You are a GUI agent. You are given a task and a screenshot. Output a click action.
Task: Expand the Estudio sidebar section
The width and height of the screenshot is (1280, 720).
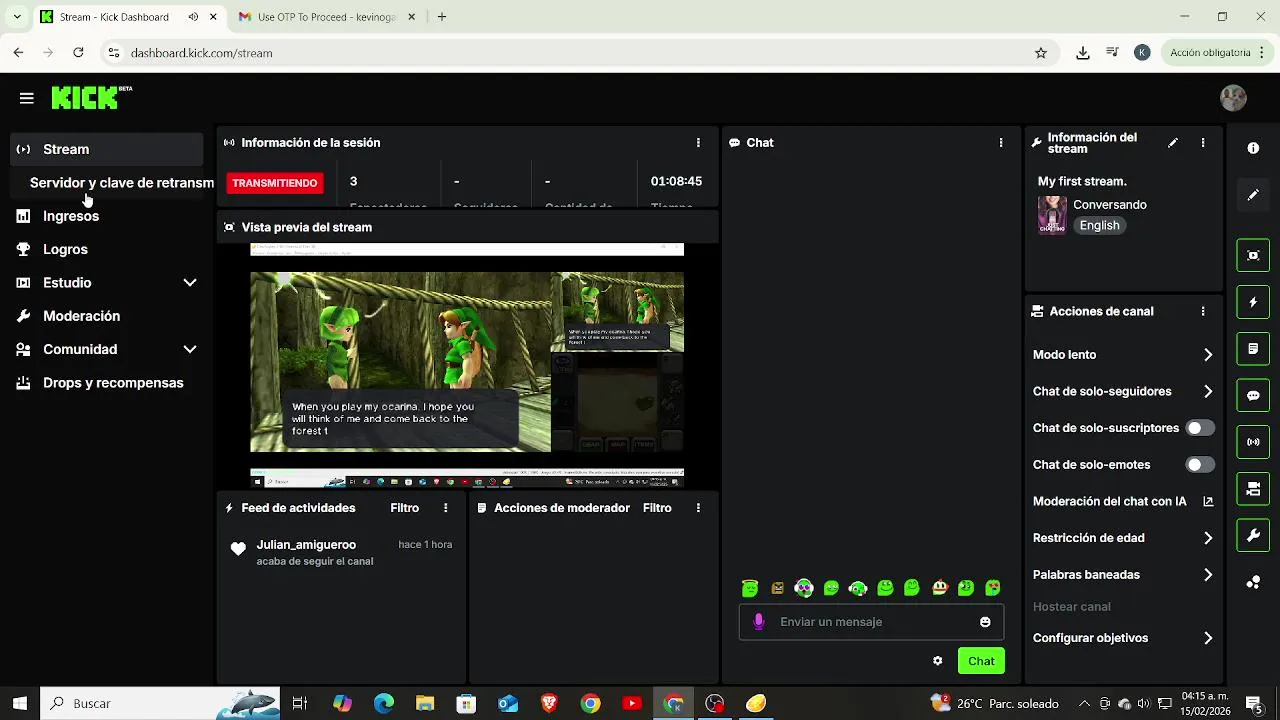pos(106,283)
